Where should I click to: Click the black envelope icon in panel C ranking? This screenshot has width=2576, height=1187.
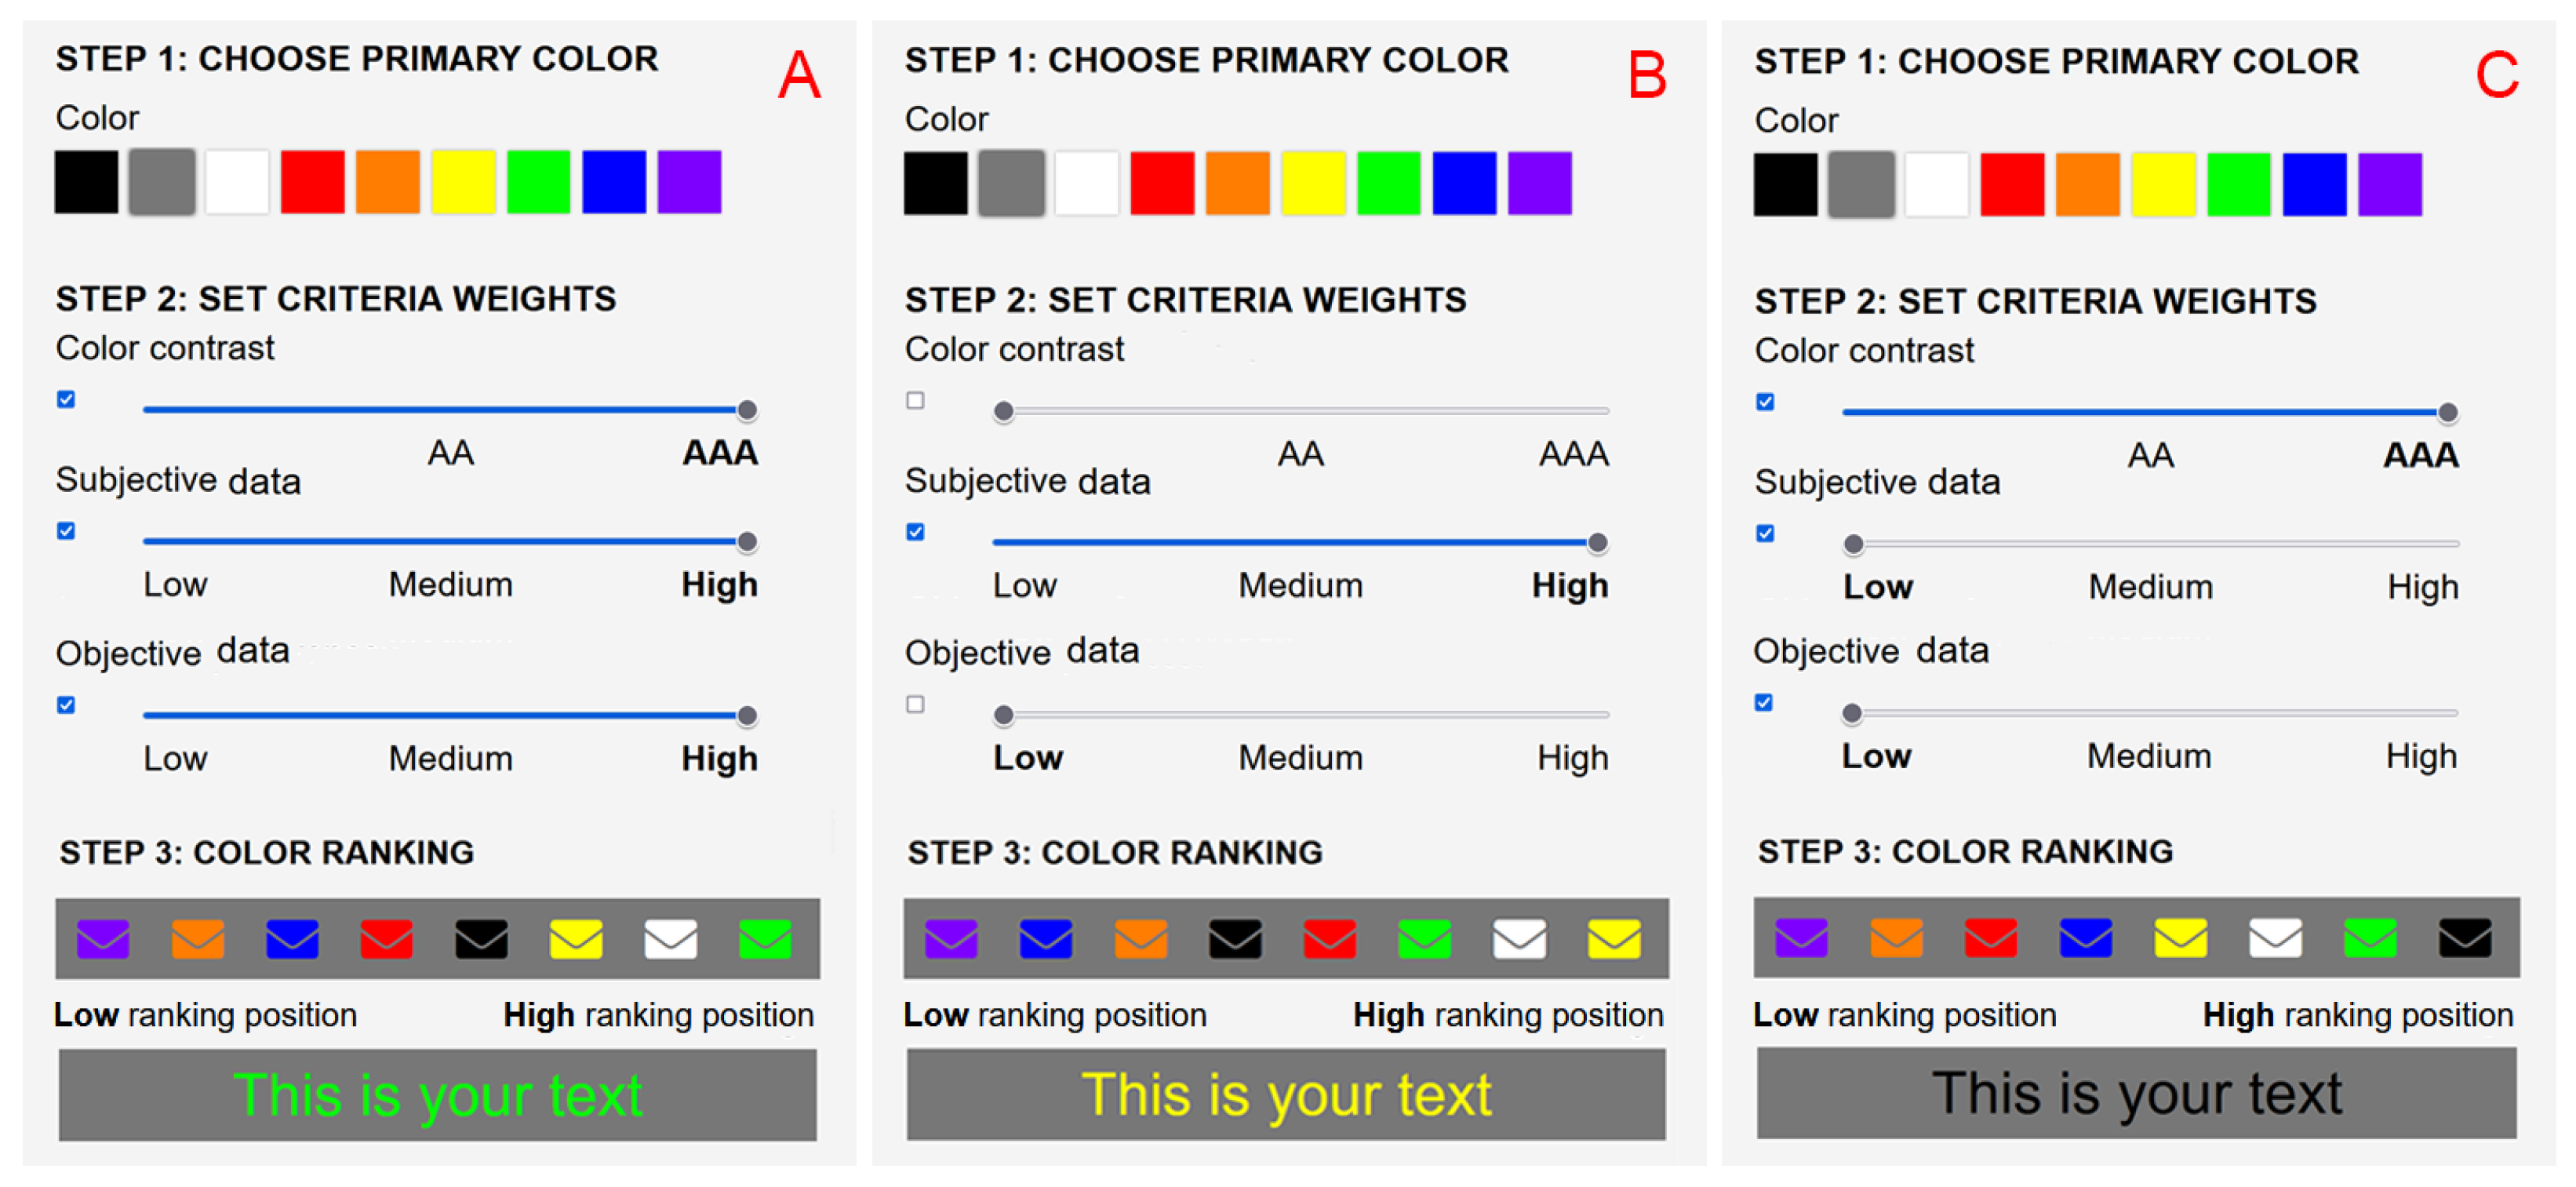point(2465,938)
